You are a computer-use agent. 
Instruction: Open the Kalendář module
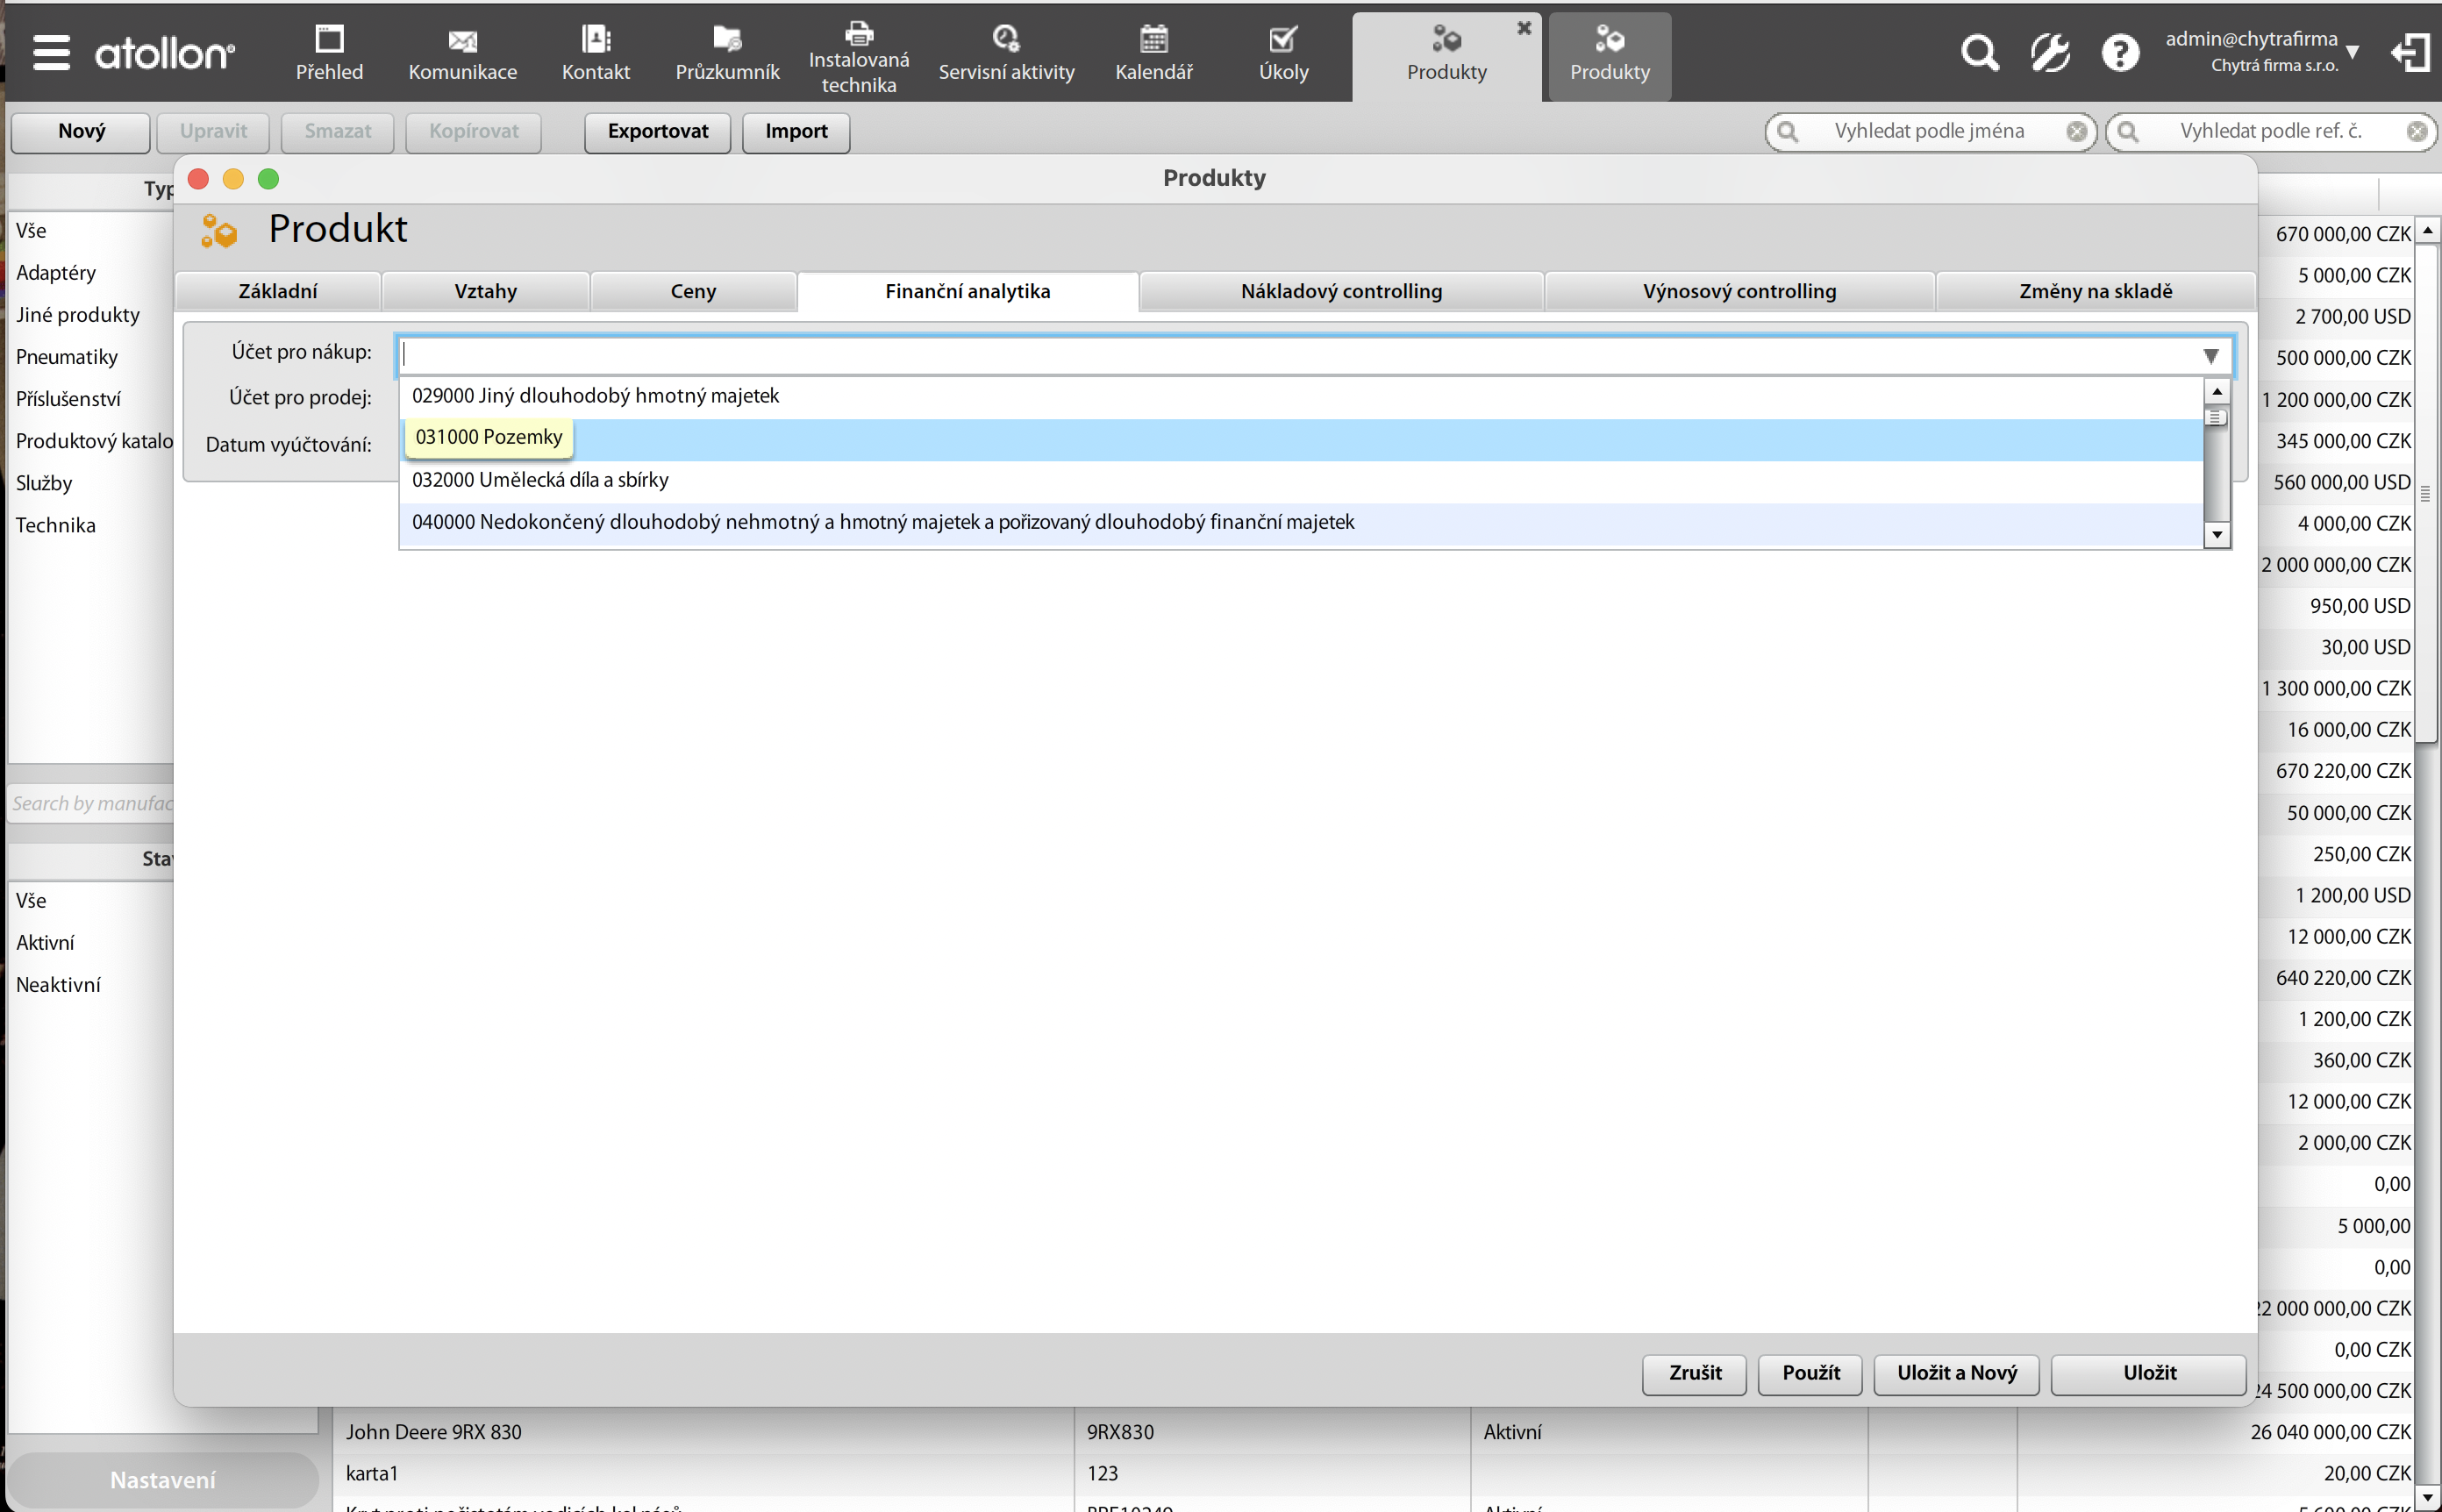click(x=1154, y=53)
